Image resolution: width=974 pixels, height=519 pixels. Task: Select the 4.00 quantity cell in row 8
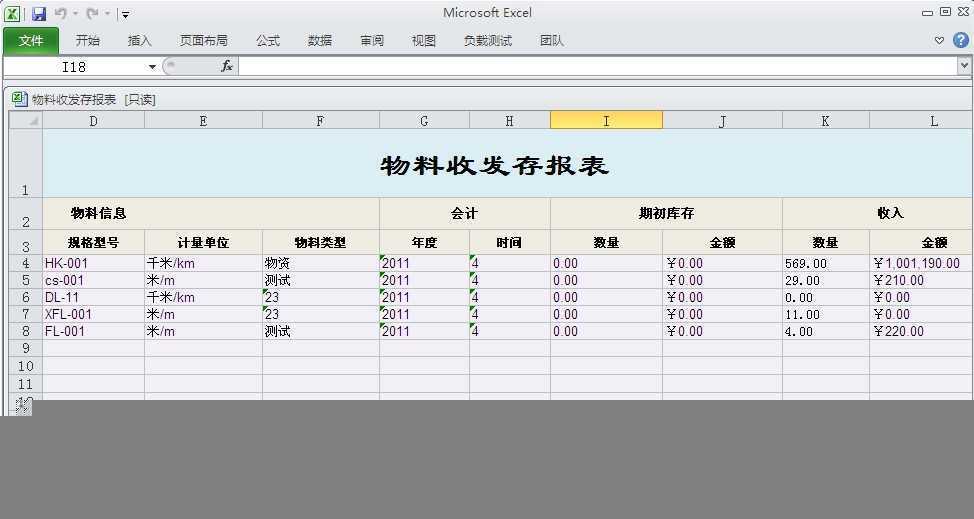[x=826, y=332]
